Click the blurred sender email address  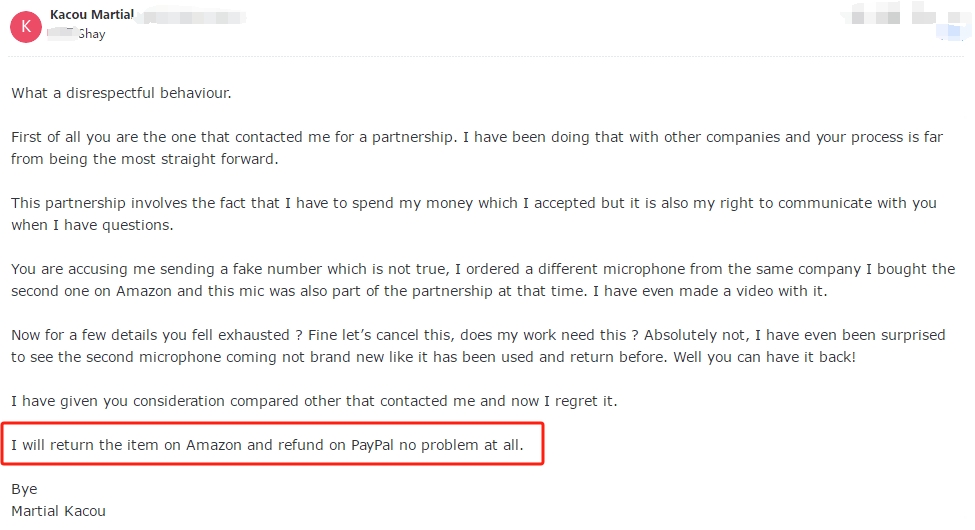click(x=190, y=16)
